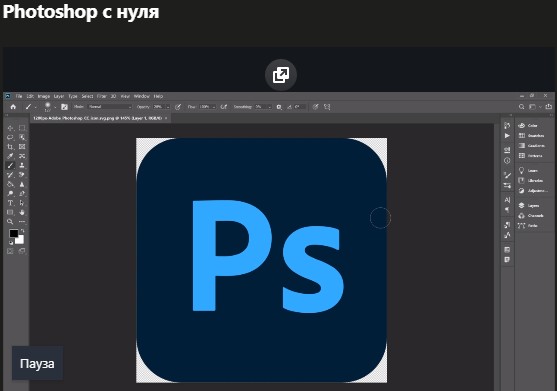Open the Image menu
Screen dimensions: 557x391
click(x=44, y=96)
